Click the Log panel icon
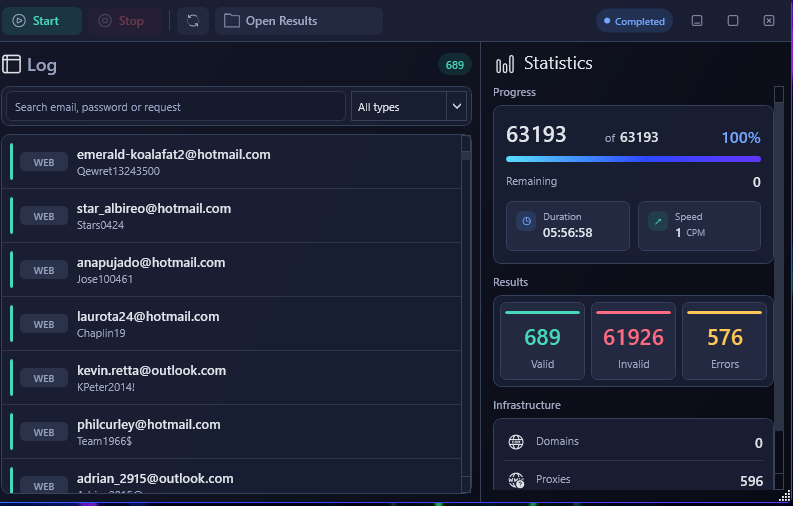Screen dimensions: 793x506 (12, 64)
